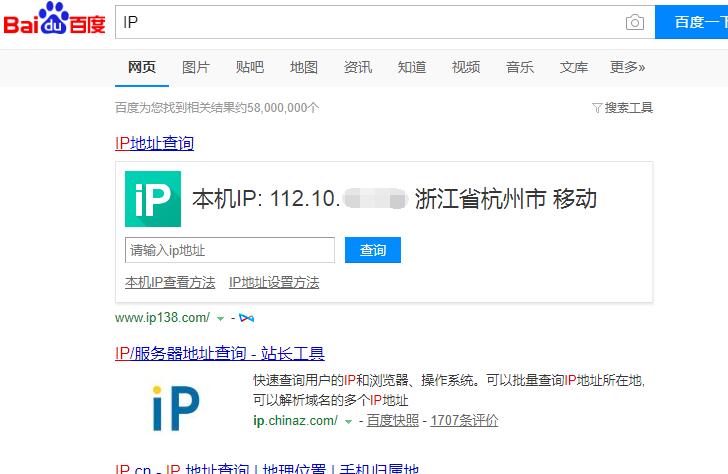Open the 1707条评价 link
The height and width of the screenshot is (474, 728).
(464, 421)
